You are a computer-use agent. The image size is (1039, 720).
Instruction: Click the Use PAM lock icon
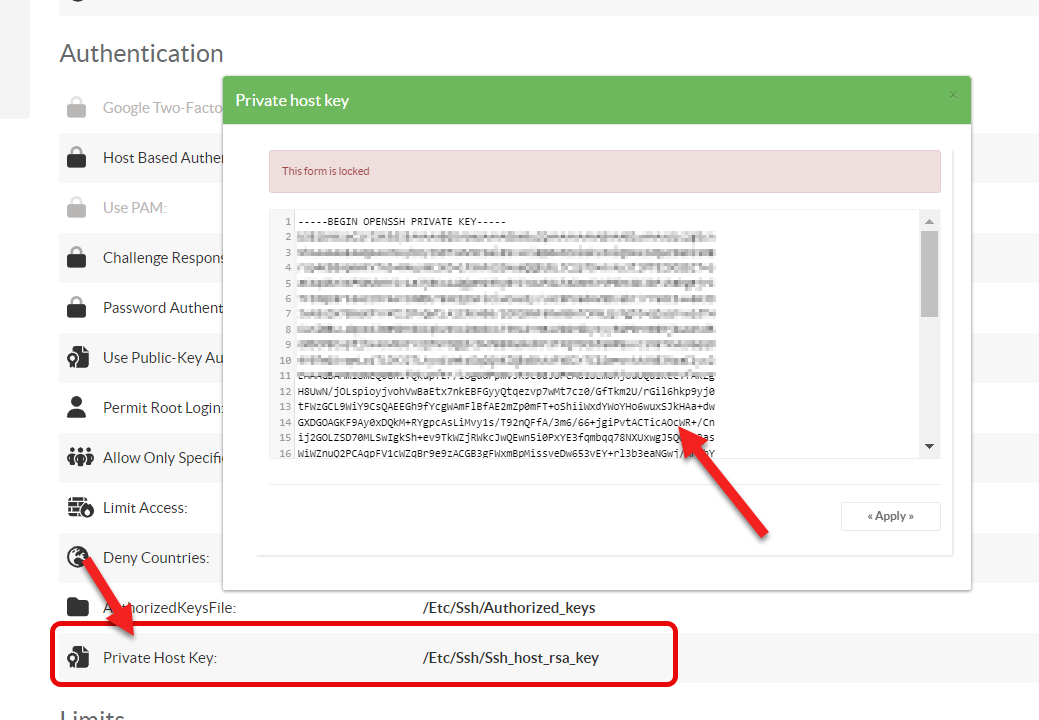point(76,208)
